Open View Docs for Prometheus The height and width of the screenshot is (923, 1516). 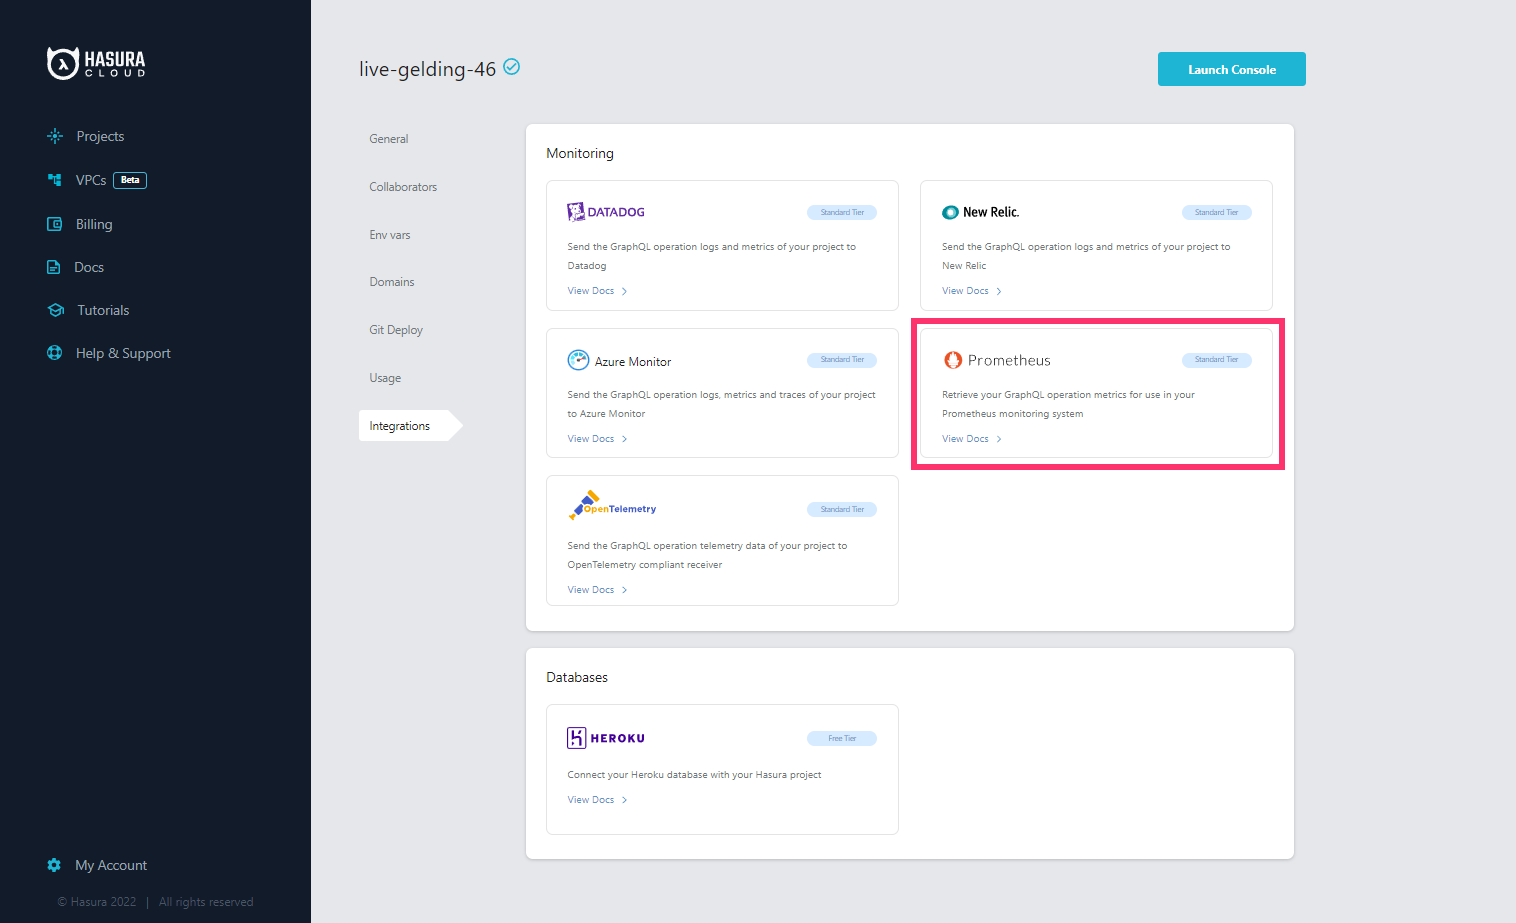click(964, 438)
